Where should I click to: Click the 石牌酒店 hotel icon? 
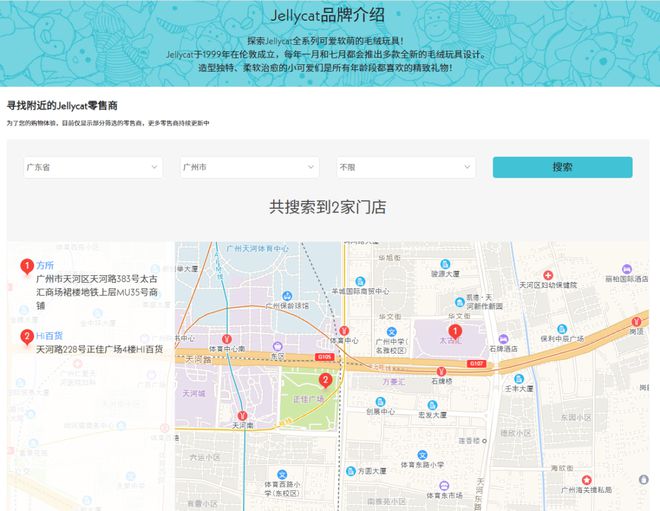(503, 339)
